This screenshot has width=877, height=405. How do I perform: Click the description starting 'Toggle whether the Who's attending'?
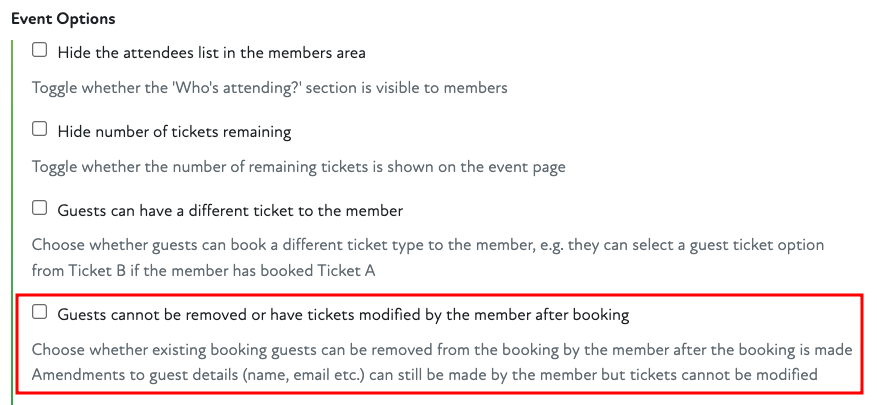coord(269,87)
